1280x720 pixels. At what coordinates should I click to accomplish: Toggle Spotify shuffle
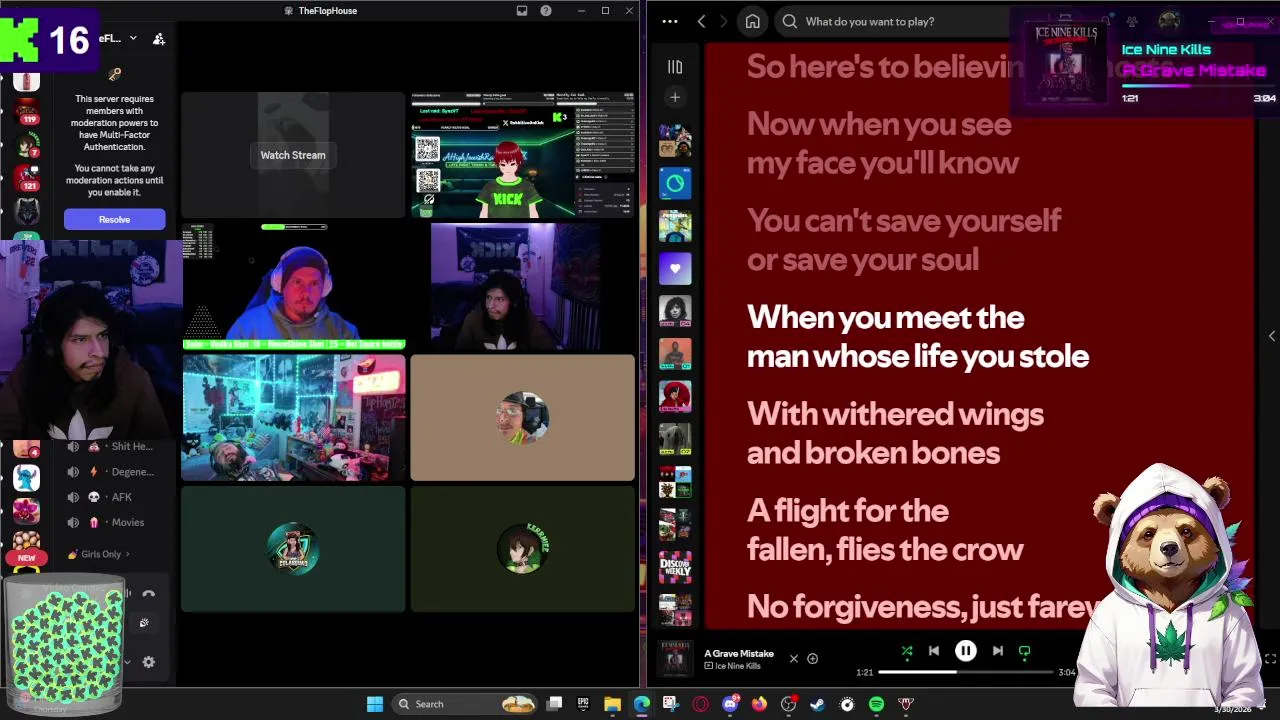[907, 651]
